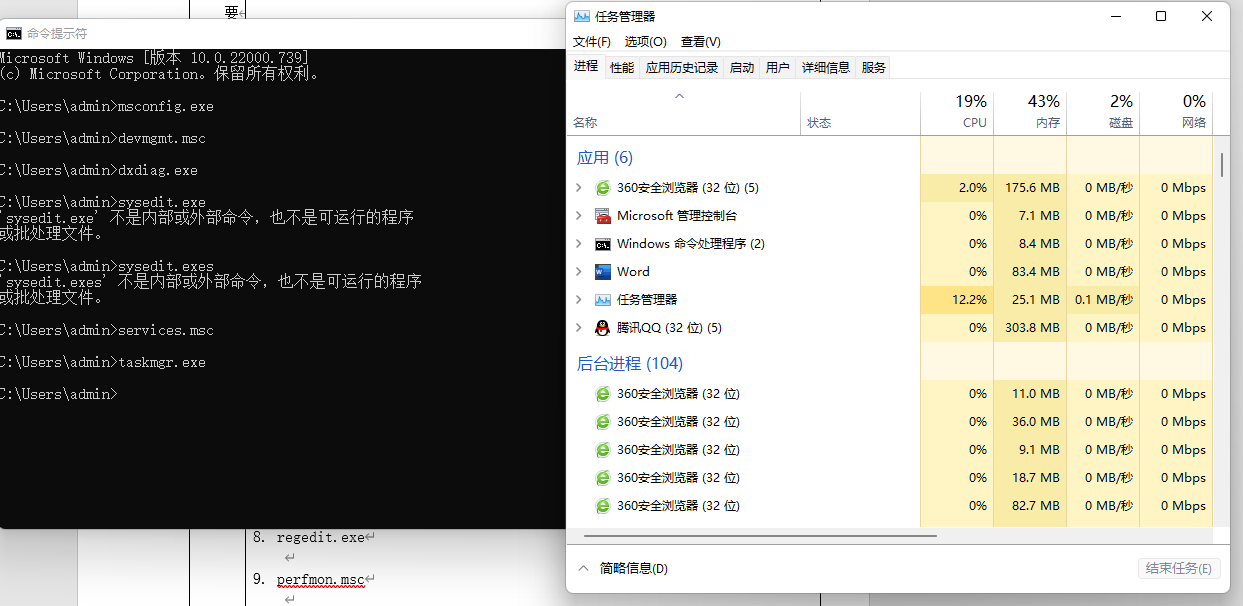Sort by the 名称 column header
The width and height of the screenshot is (1243, 606).
(x=684, y=112)
